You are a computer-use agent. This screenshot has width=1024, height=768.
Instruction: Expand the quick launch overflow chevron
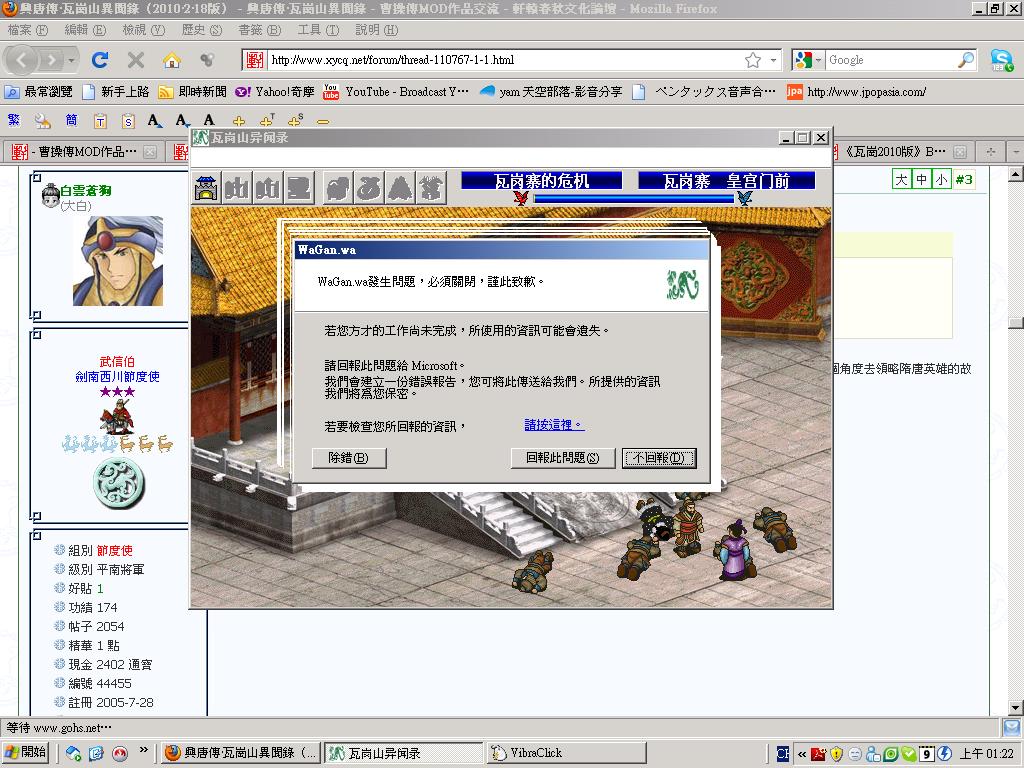pyautogui.click(x=144, y=750)
